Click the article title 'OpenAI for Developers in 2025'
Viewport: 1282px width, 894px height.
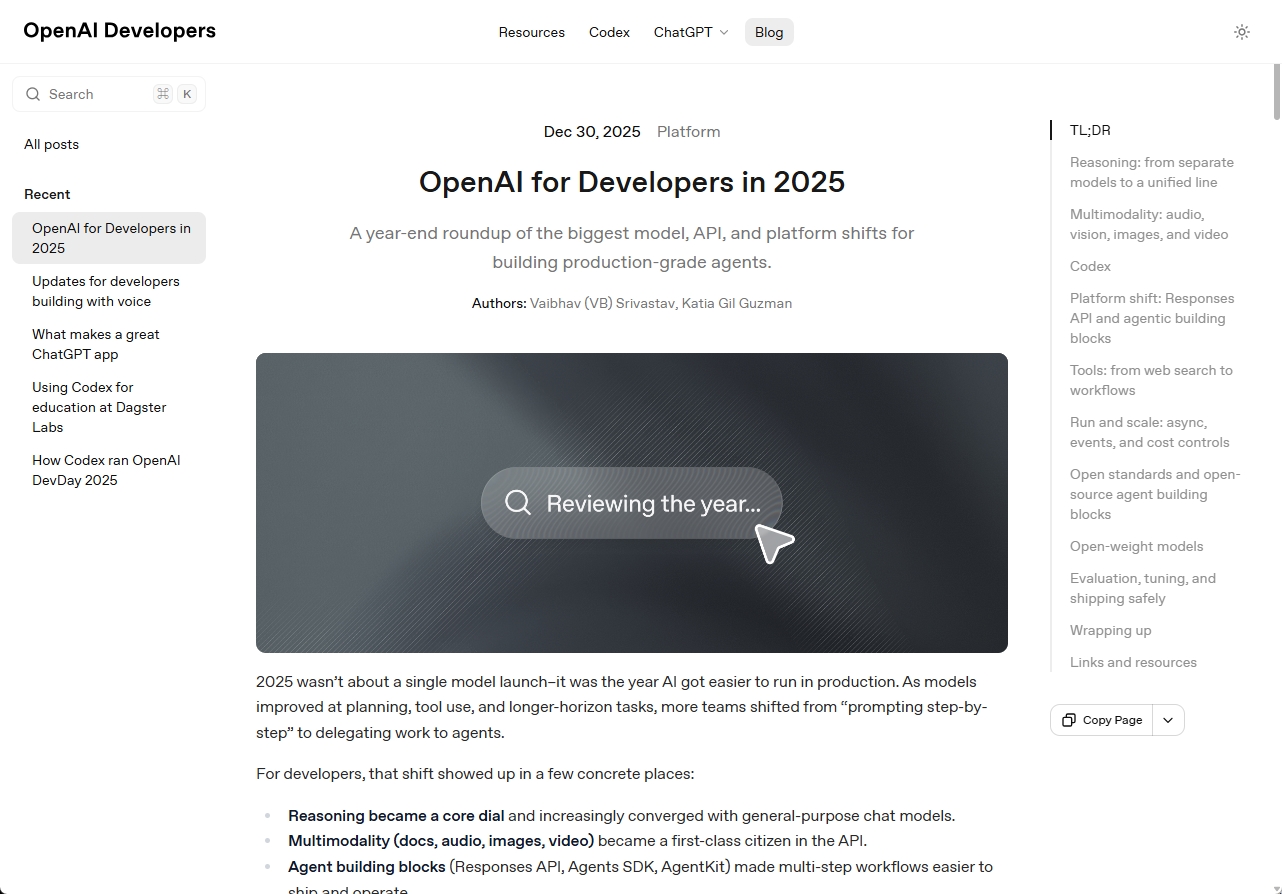632,182
